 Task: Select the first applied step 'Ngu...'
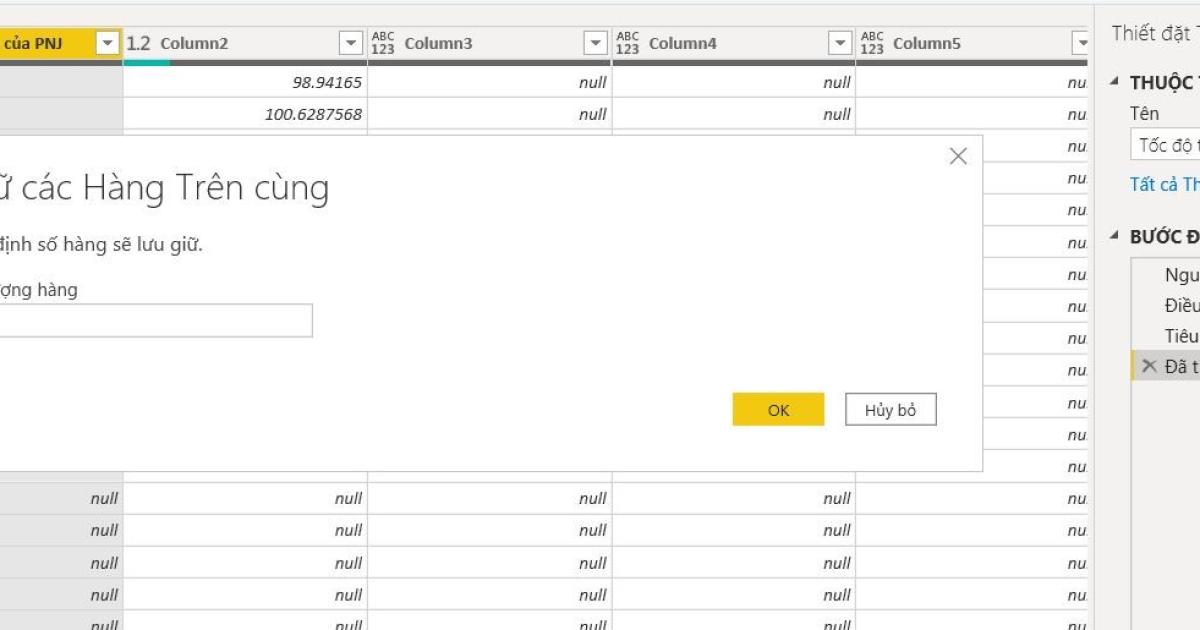(x=1180, y=275)
